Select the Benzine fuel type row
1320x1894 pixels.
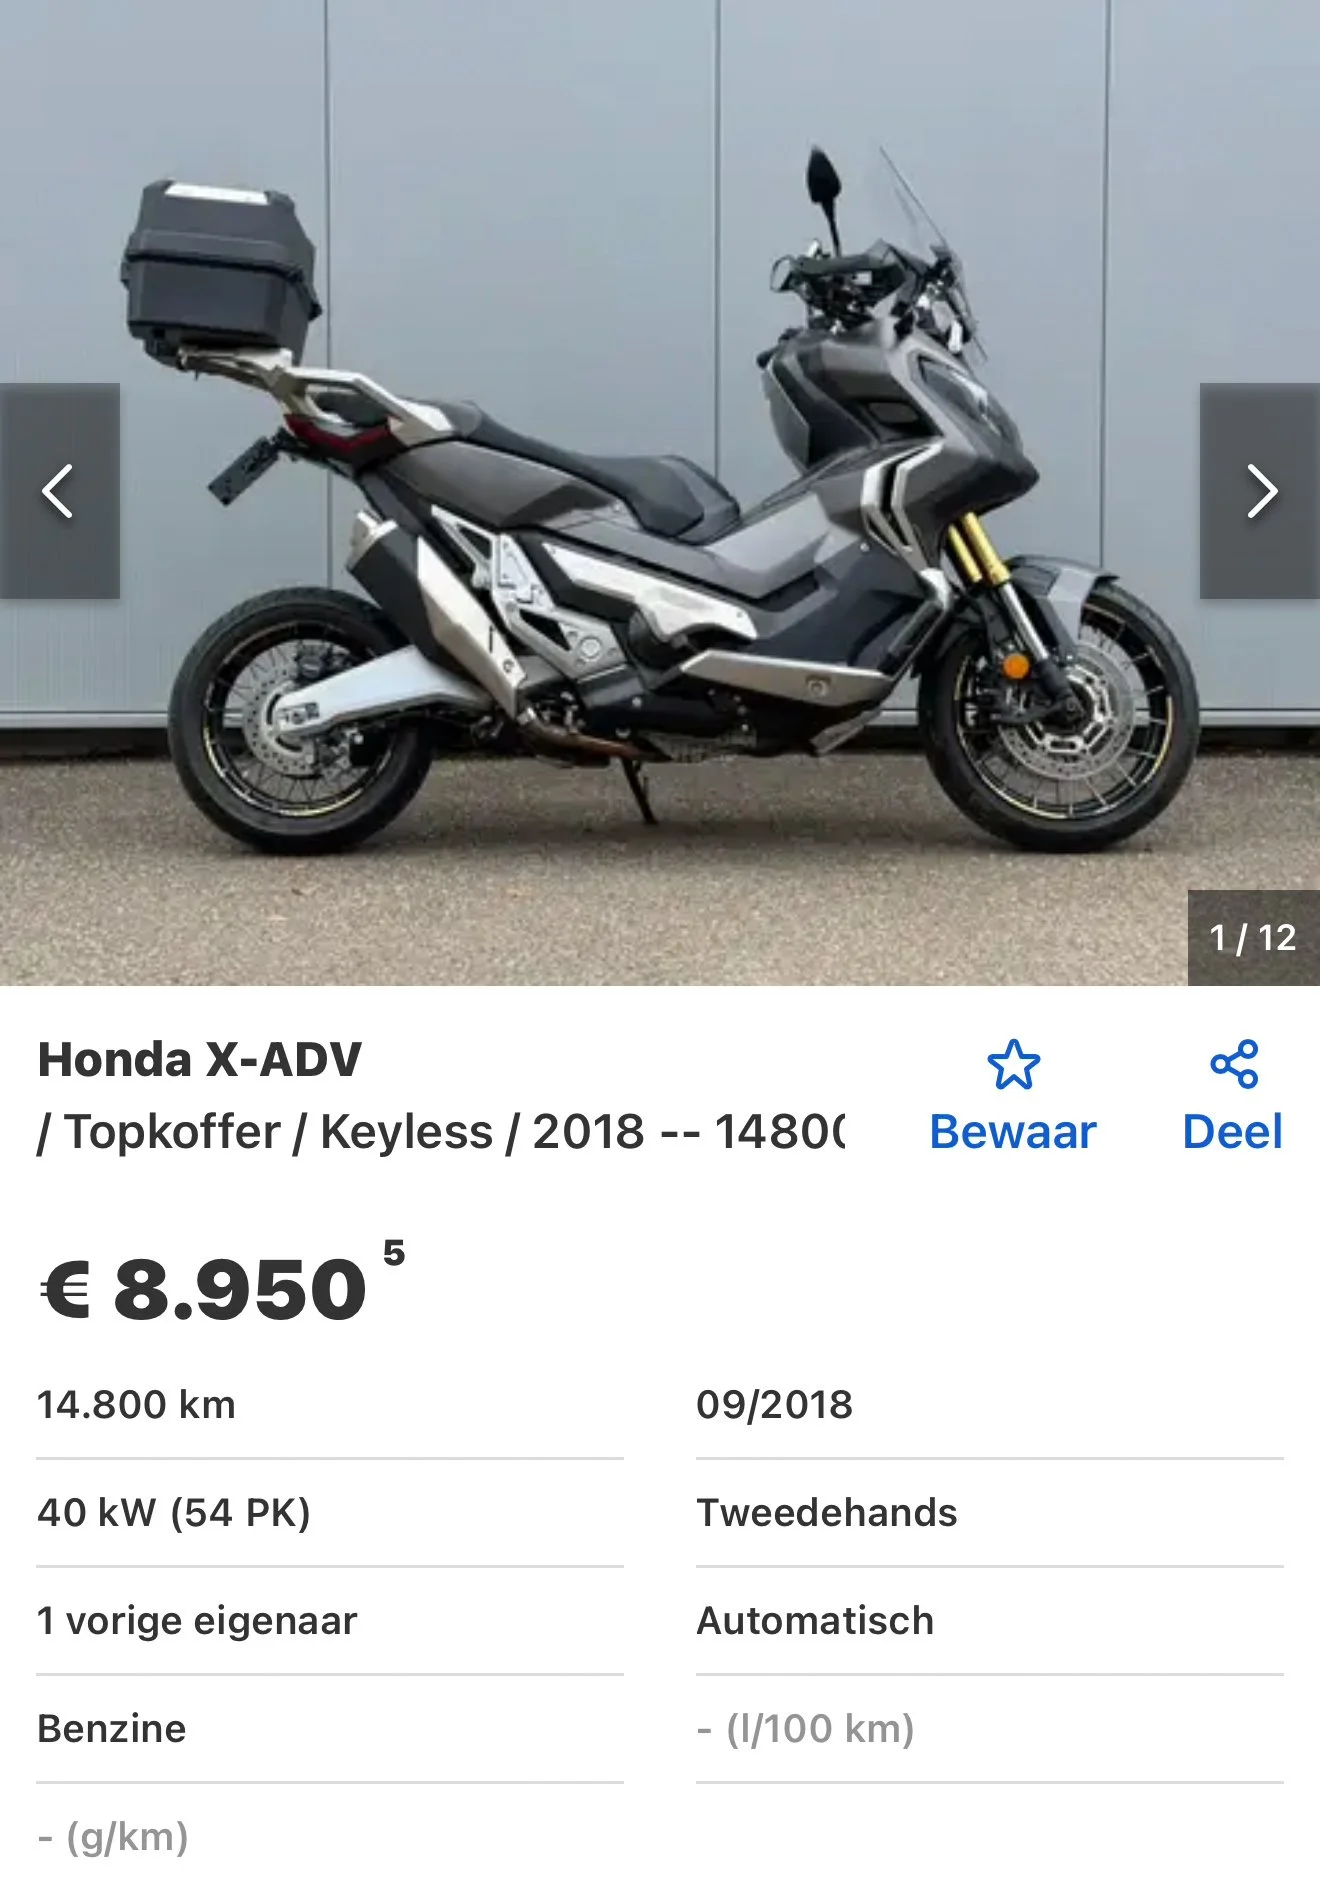(330, 1729)
